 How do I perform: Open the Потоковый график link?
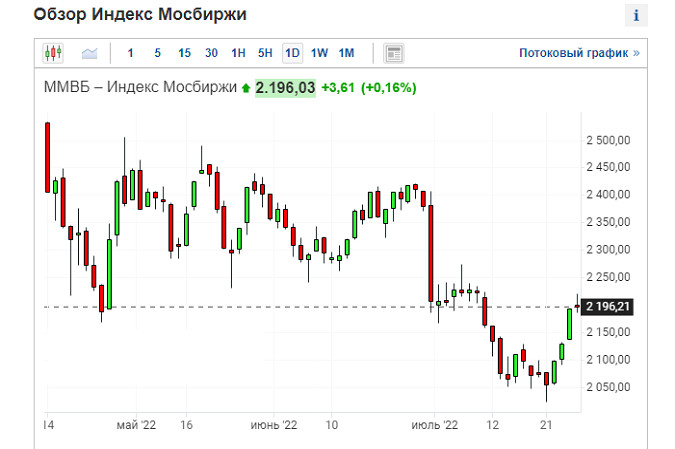click(x=579, y=53)
